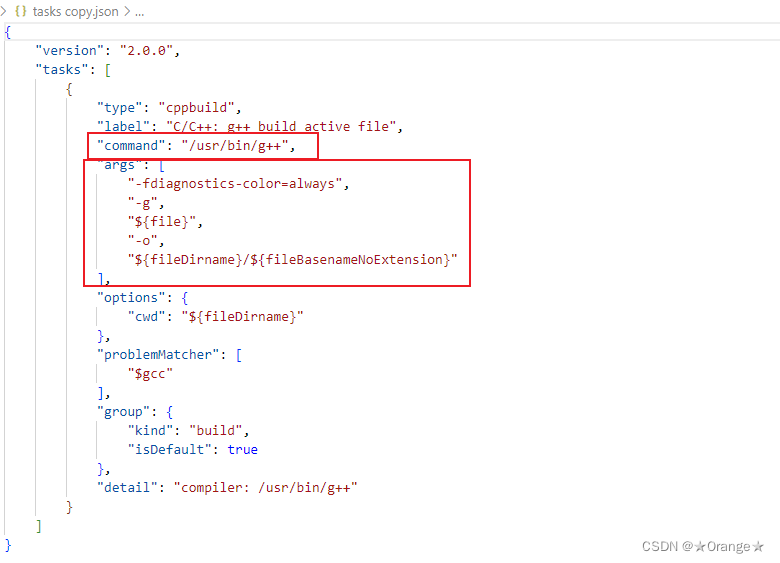Click the "tasks" key text
This screenshot has width=780, height=563.
[x=62, y=70]
